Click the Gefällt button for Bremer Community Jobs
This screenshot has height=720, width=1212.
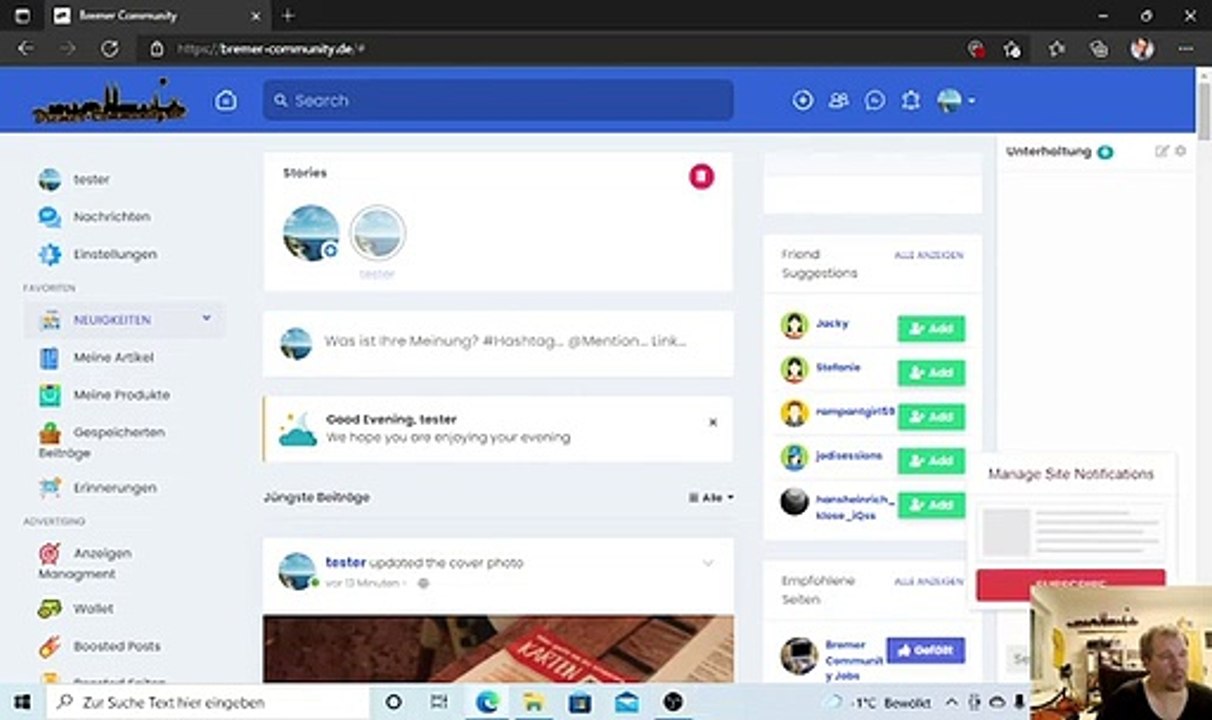[926, 650]
